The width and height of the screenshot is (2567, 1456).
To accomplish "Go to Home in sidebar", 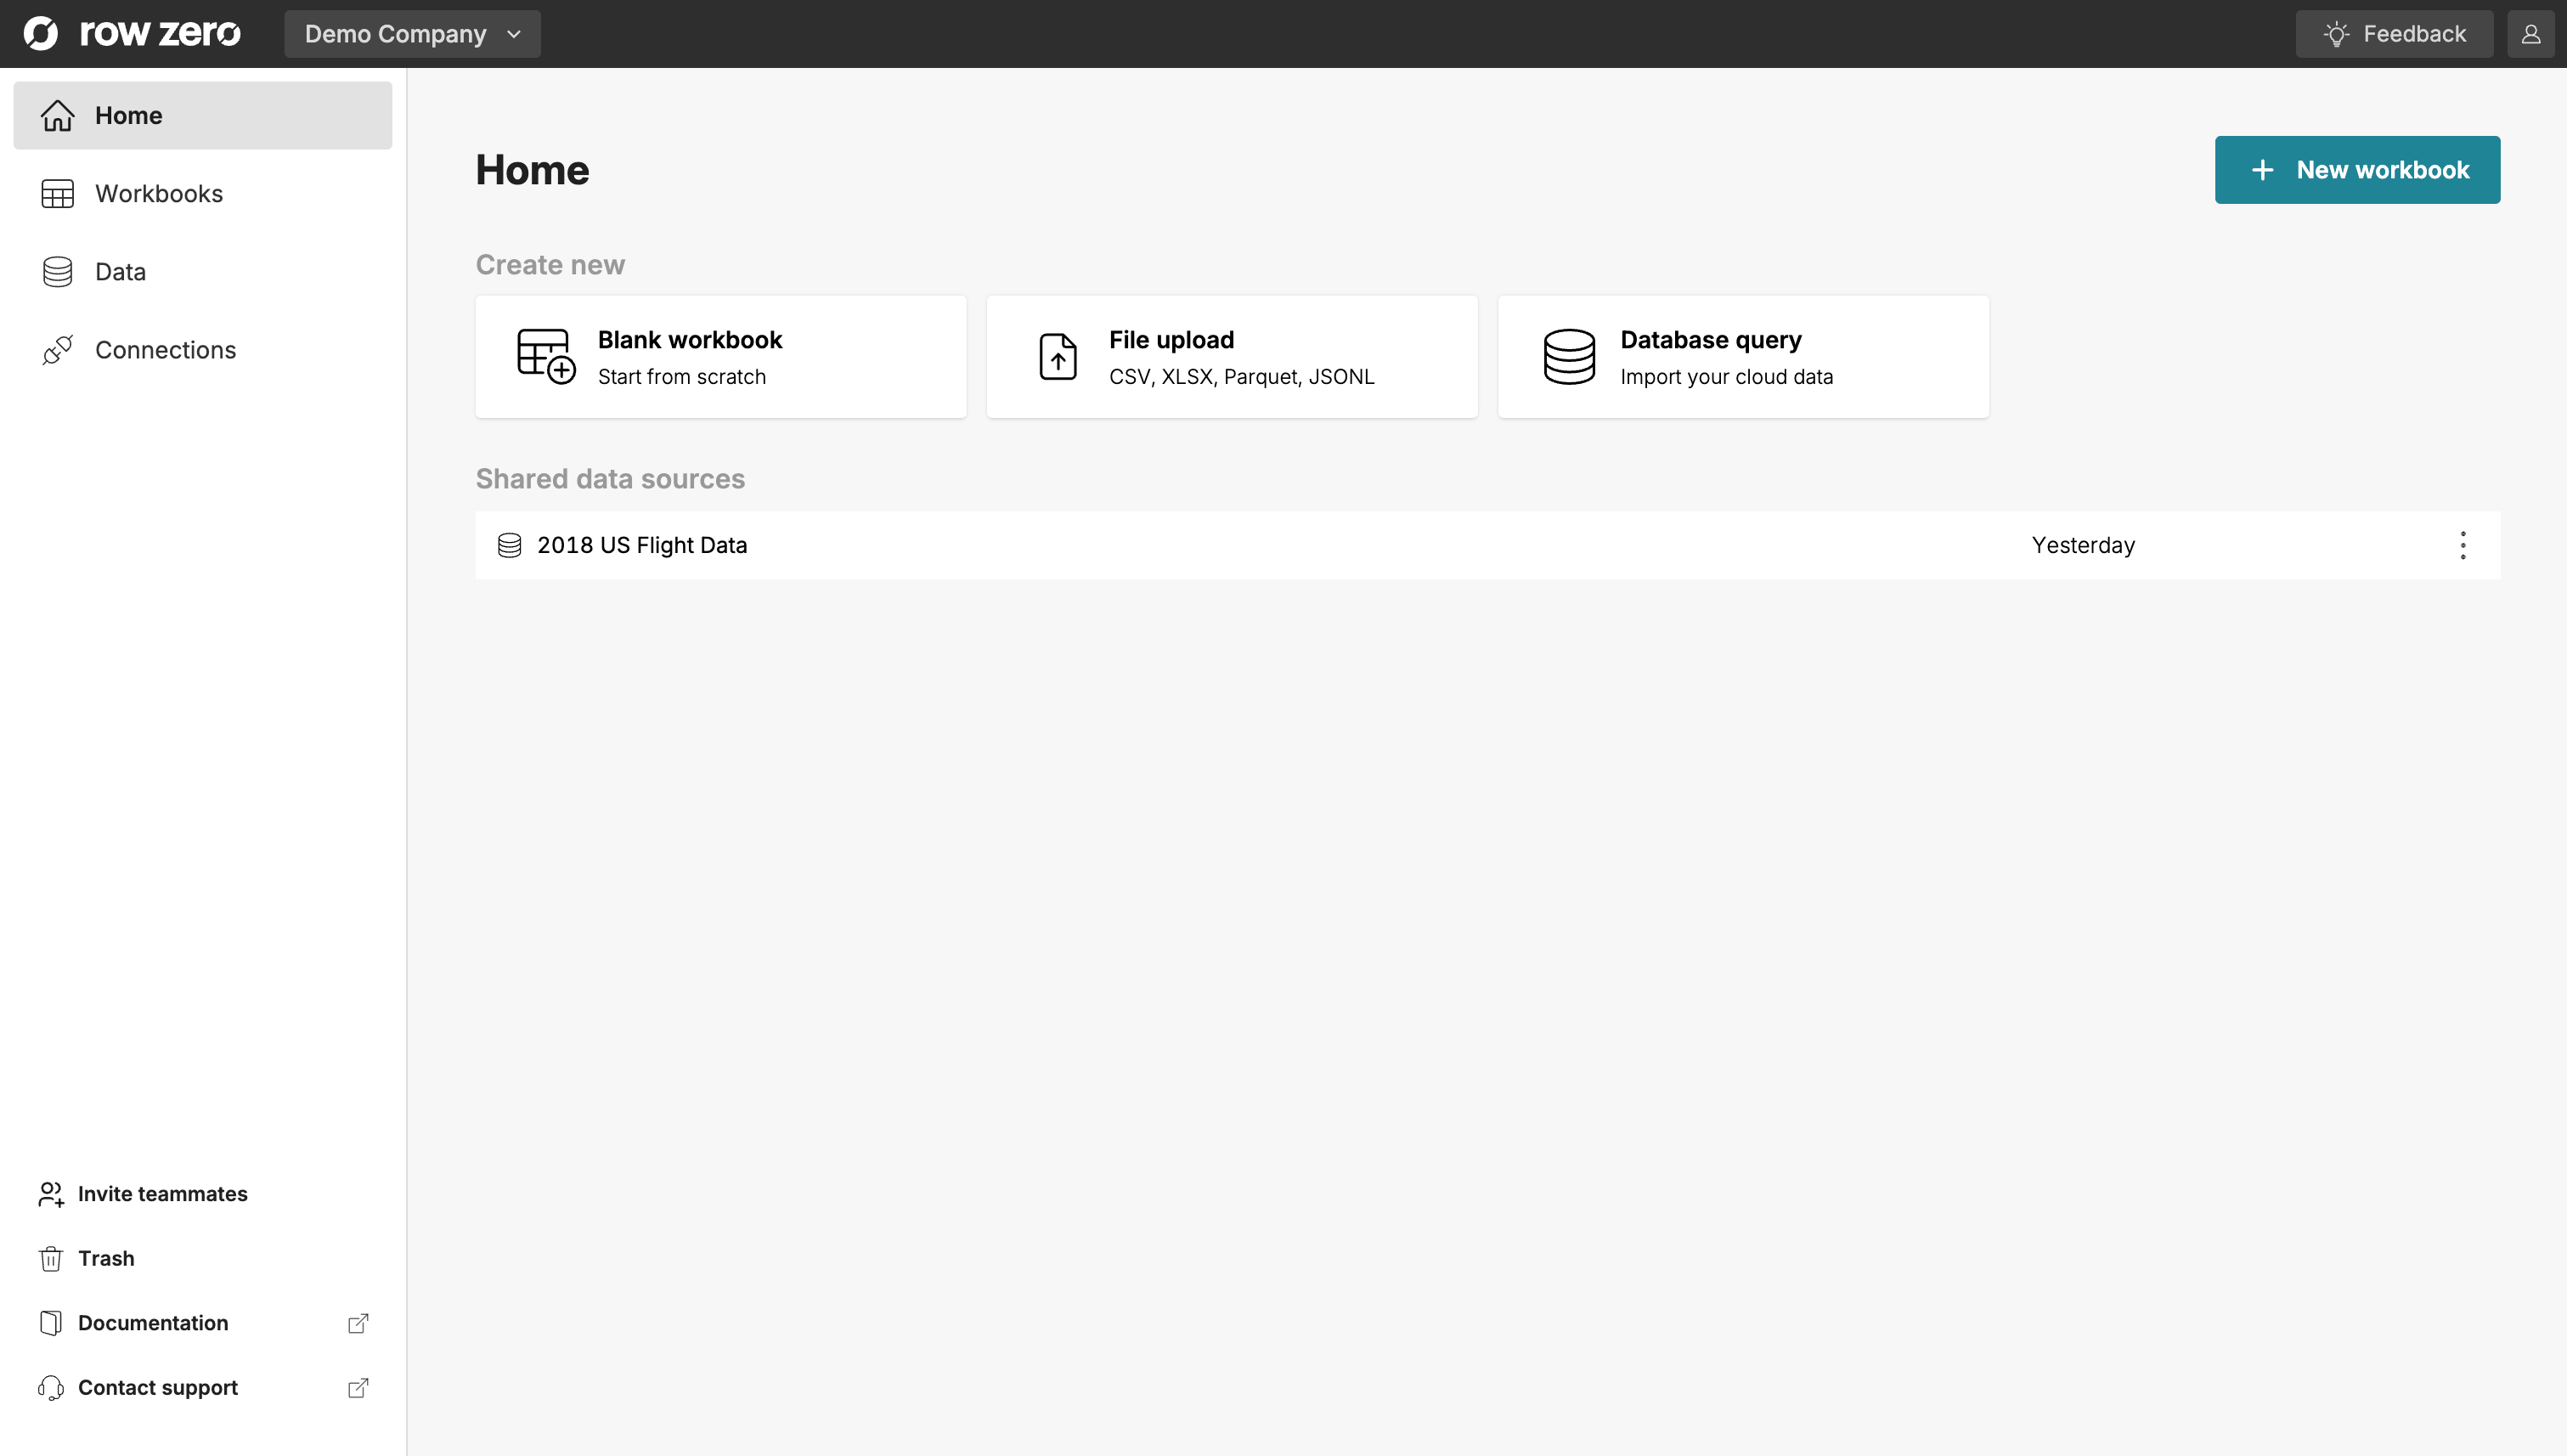I will 203,115.
